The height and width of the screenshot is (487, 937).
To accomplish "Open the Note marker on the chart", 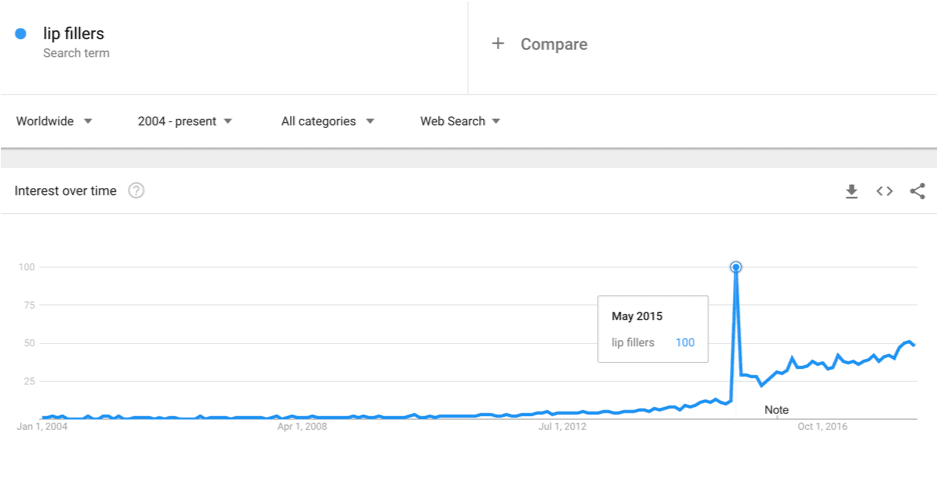I will tap(776, 410).
